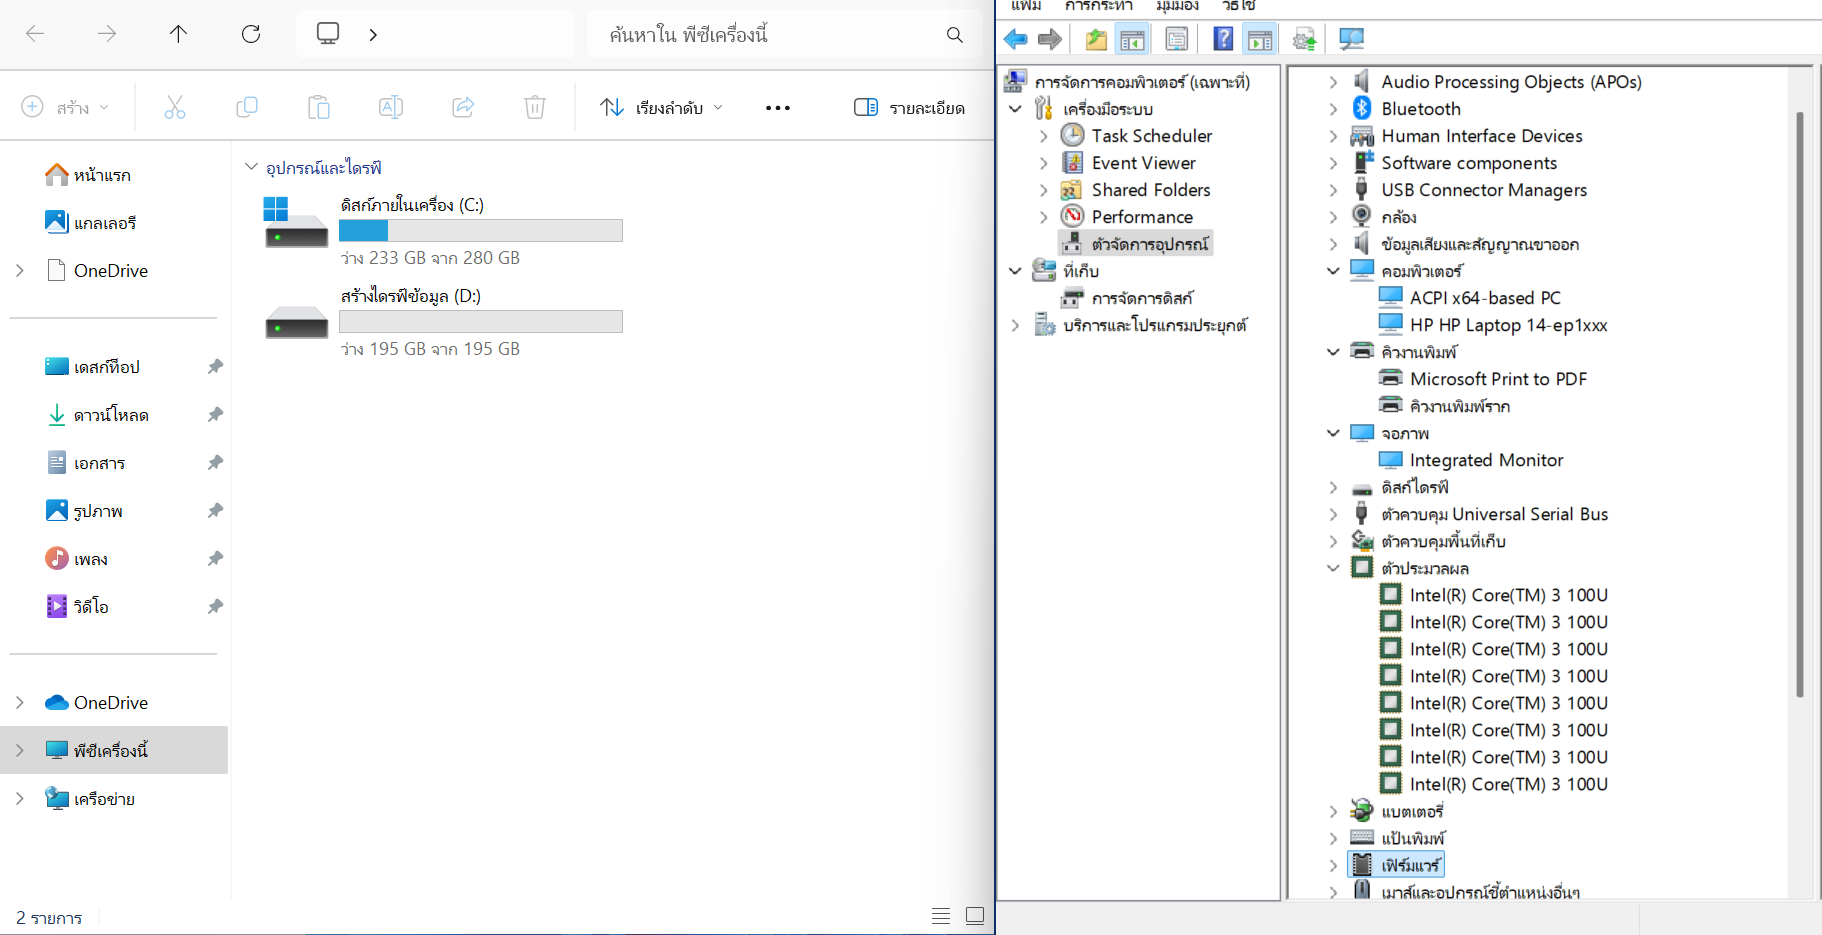Click the Share icon in File Explorer toolbar
1822x935 pixels.
(x=463, y=107)
